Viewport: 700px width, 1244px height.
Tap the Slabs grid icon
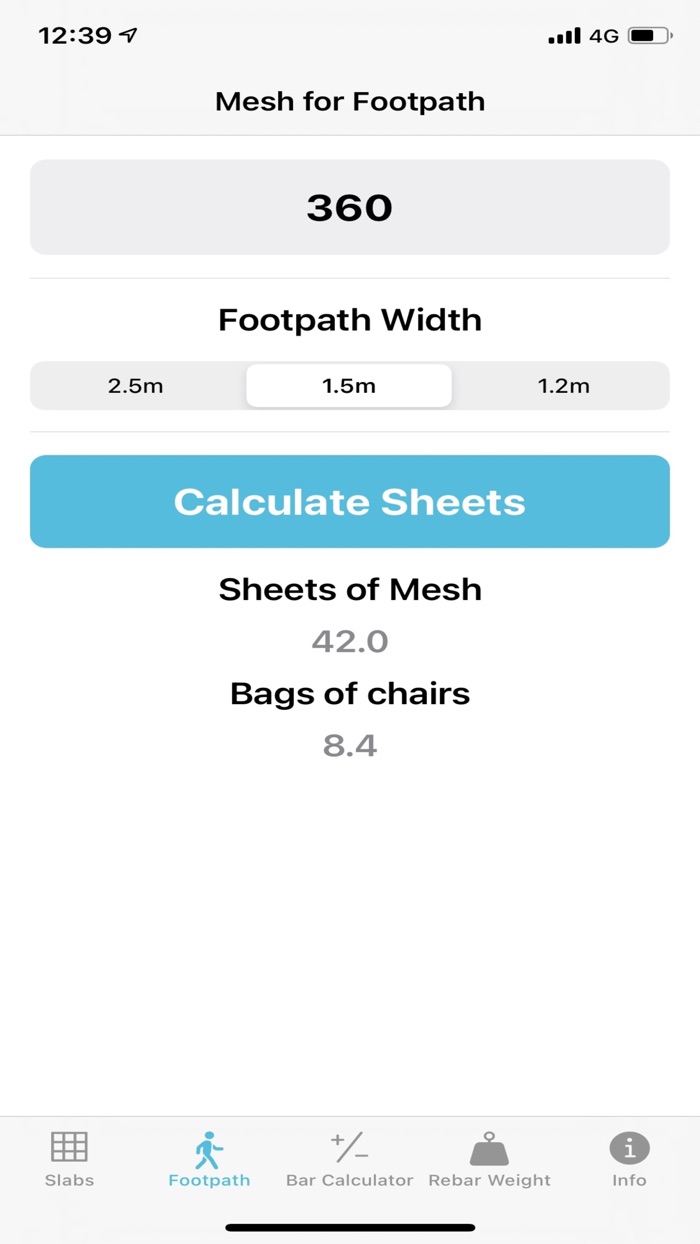tap(69, 1147)
